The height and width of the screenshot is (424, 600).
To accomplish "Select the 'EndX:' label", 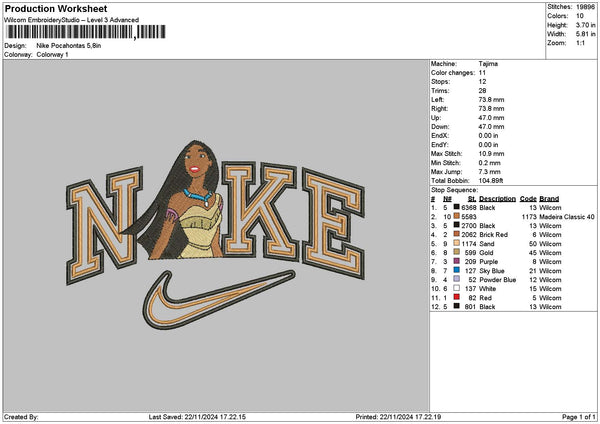I will 439,136.
